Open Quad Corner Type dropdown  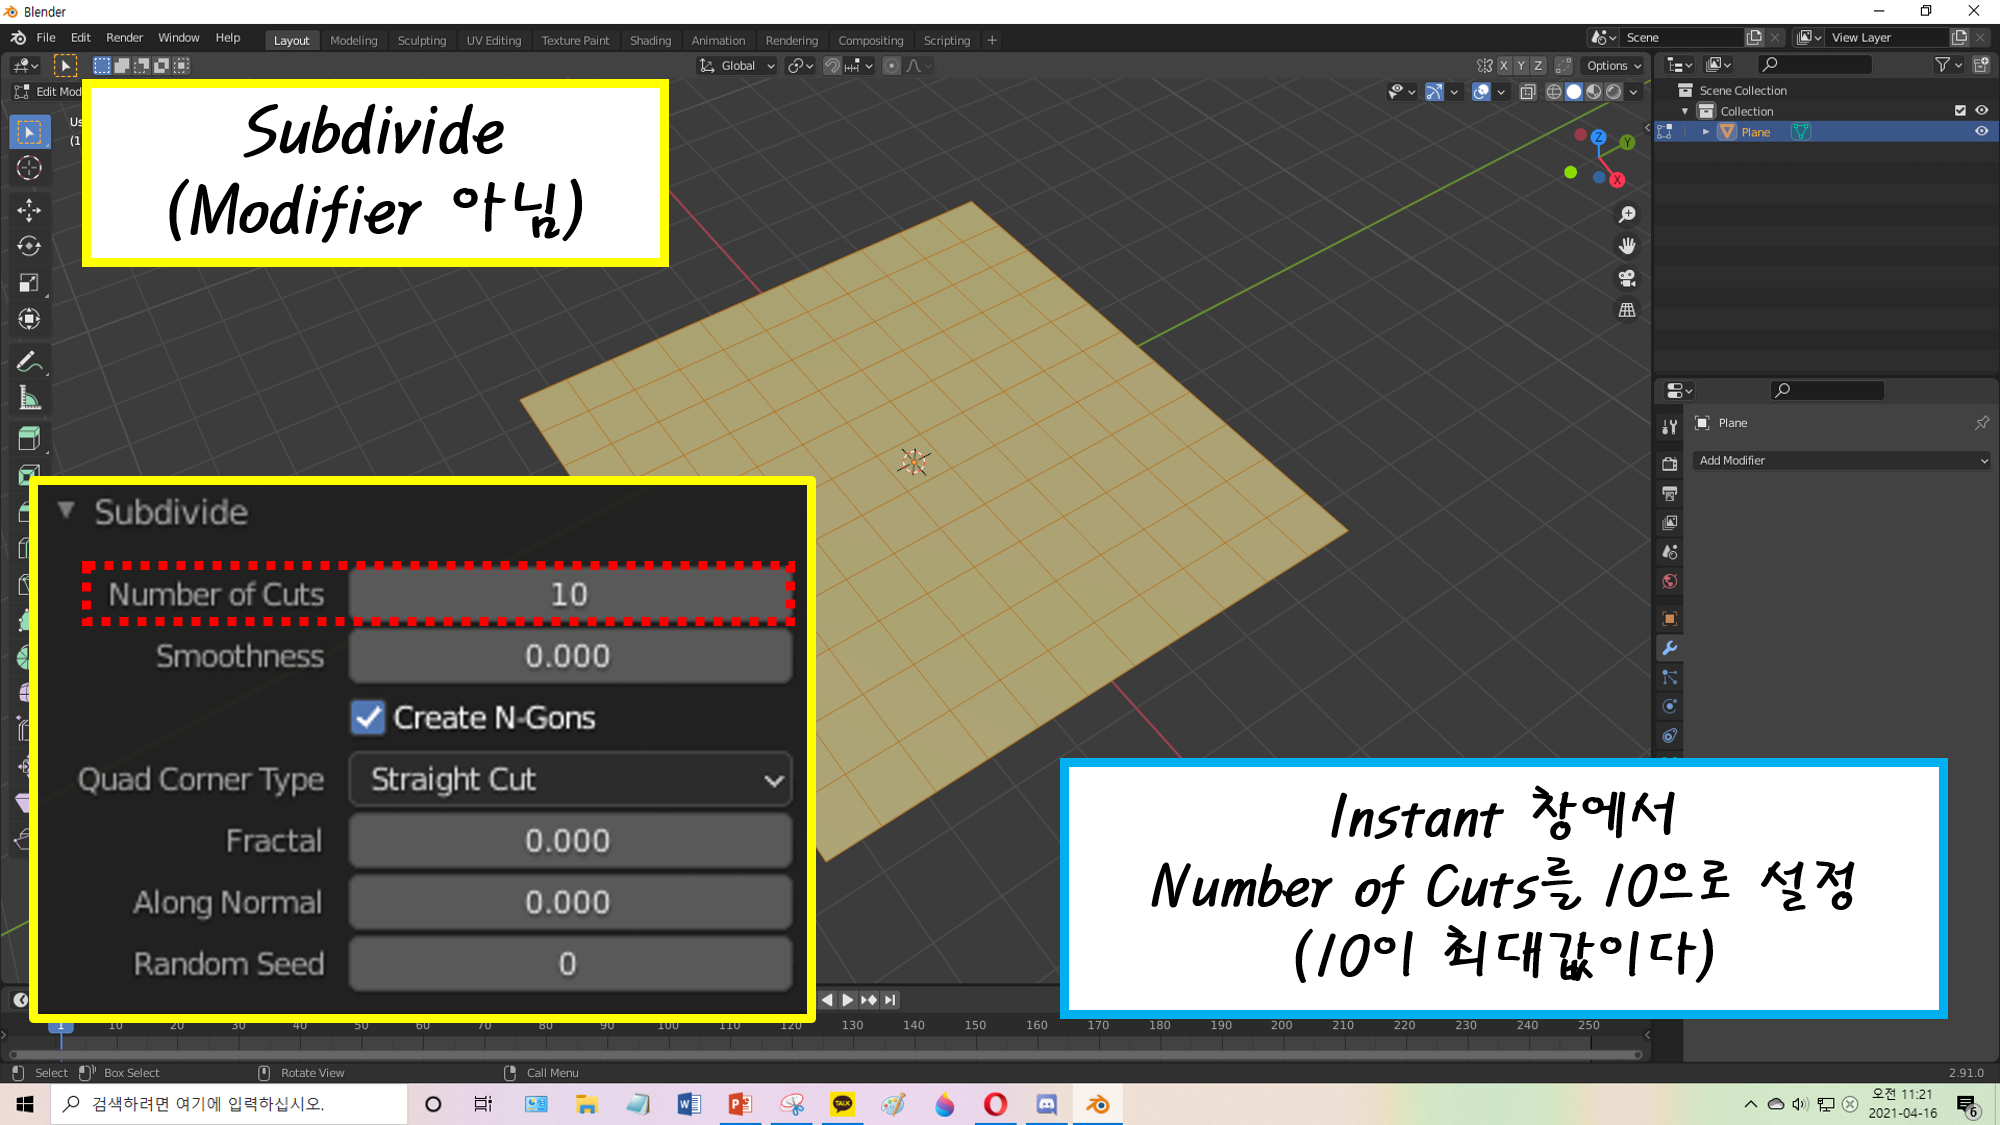click(570, 779)
